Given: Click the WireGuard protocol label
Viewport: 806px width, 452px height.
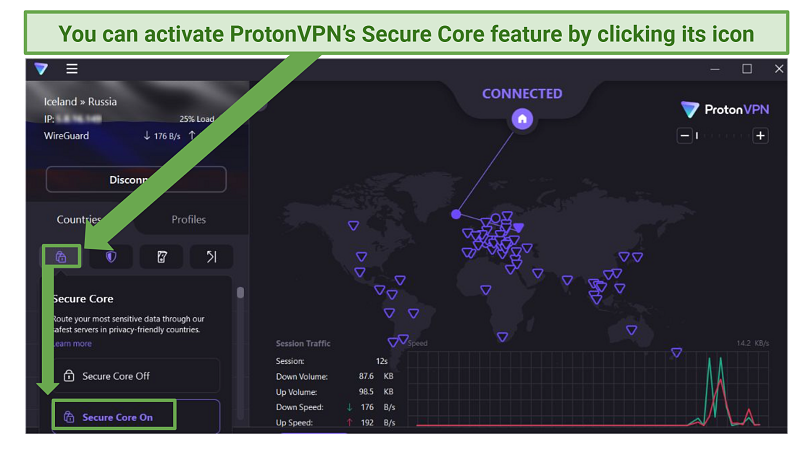Looking at the screenshot, I should click(66, 136).
